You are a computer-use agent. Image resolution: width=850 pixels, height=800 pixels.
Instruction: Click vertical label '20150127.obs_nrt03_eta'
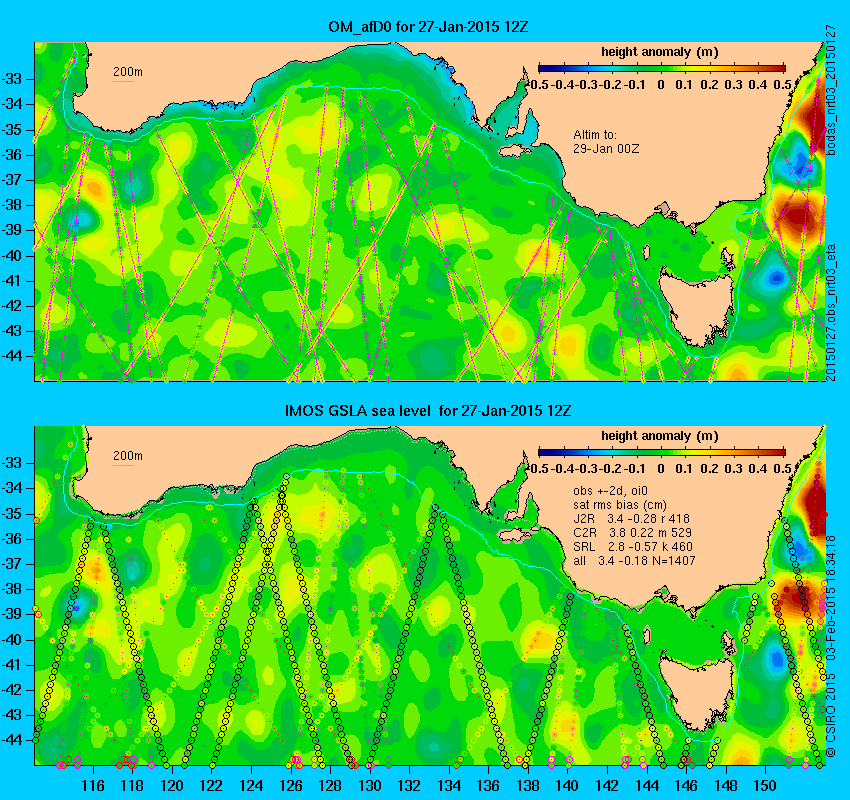(832, 312)
